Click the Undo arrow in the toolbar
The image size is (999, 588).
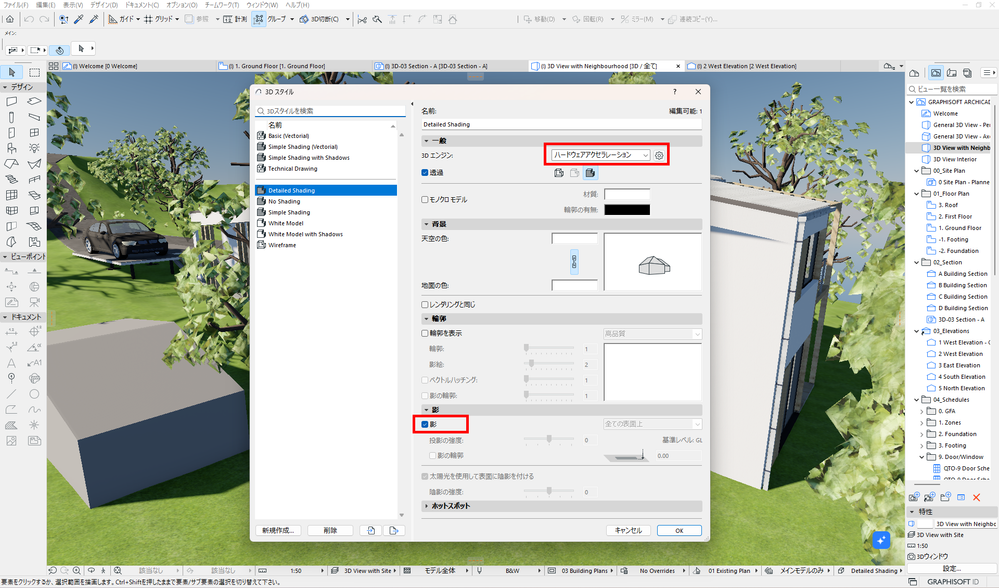tap(29, 19)
